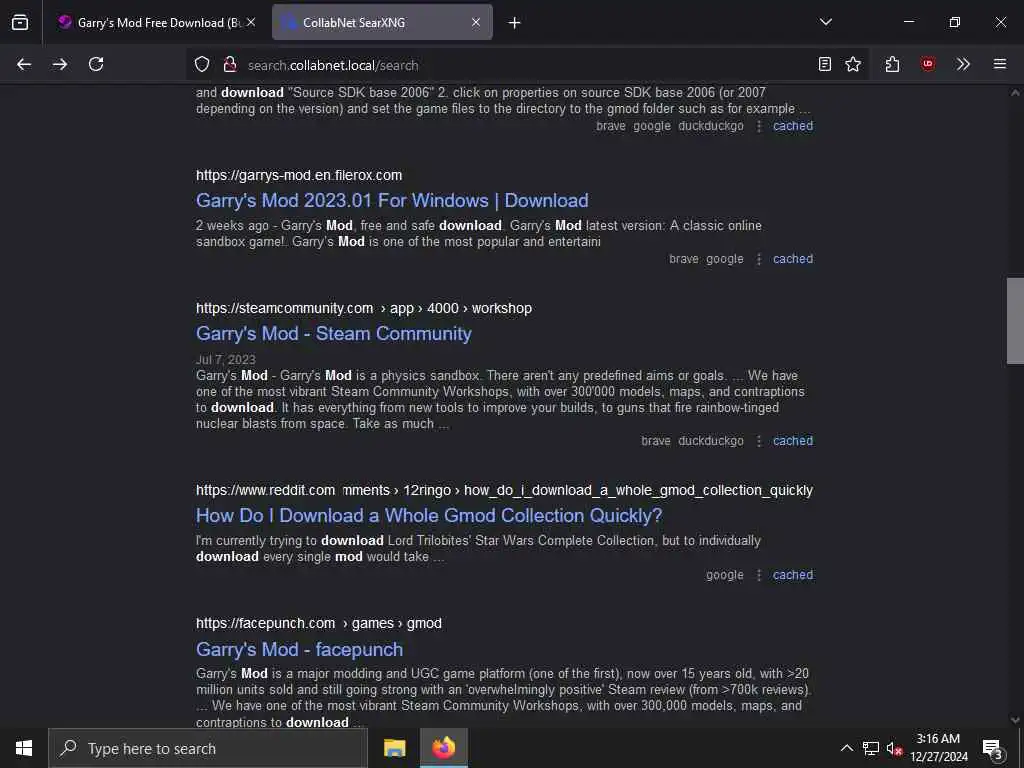The image size is (1024, 768).
Task: Click the scrollbar down arrow
Action: tap(1015, 720)
